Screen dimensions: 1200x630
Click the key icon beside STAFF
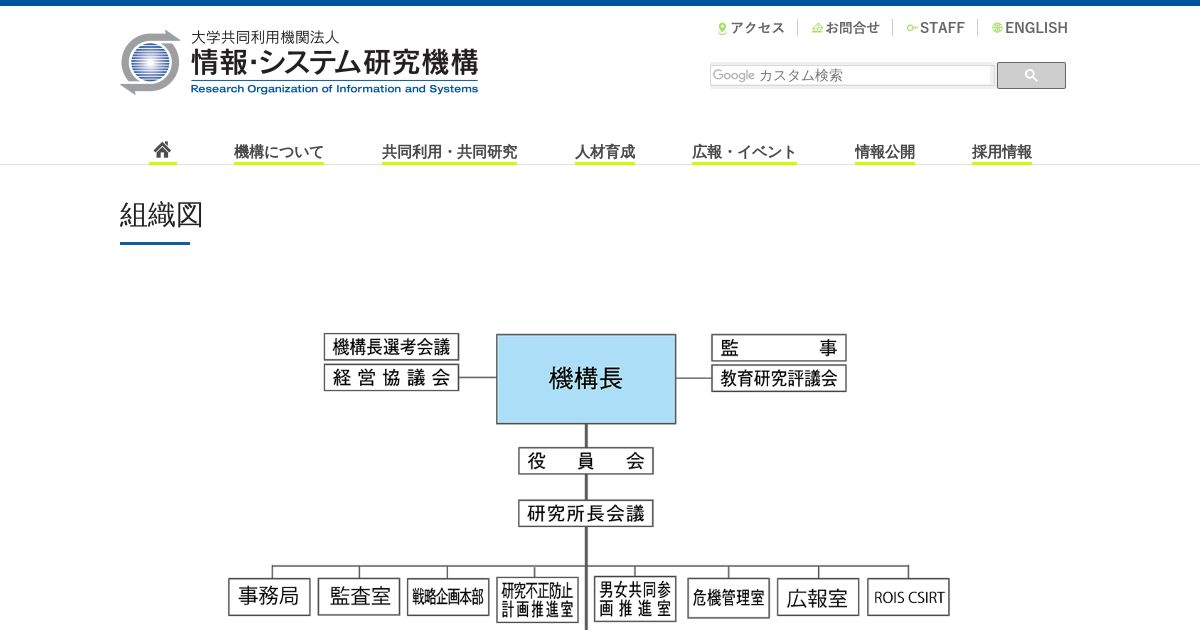(x=911, y=28)
